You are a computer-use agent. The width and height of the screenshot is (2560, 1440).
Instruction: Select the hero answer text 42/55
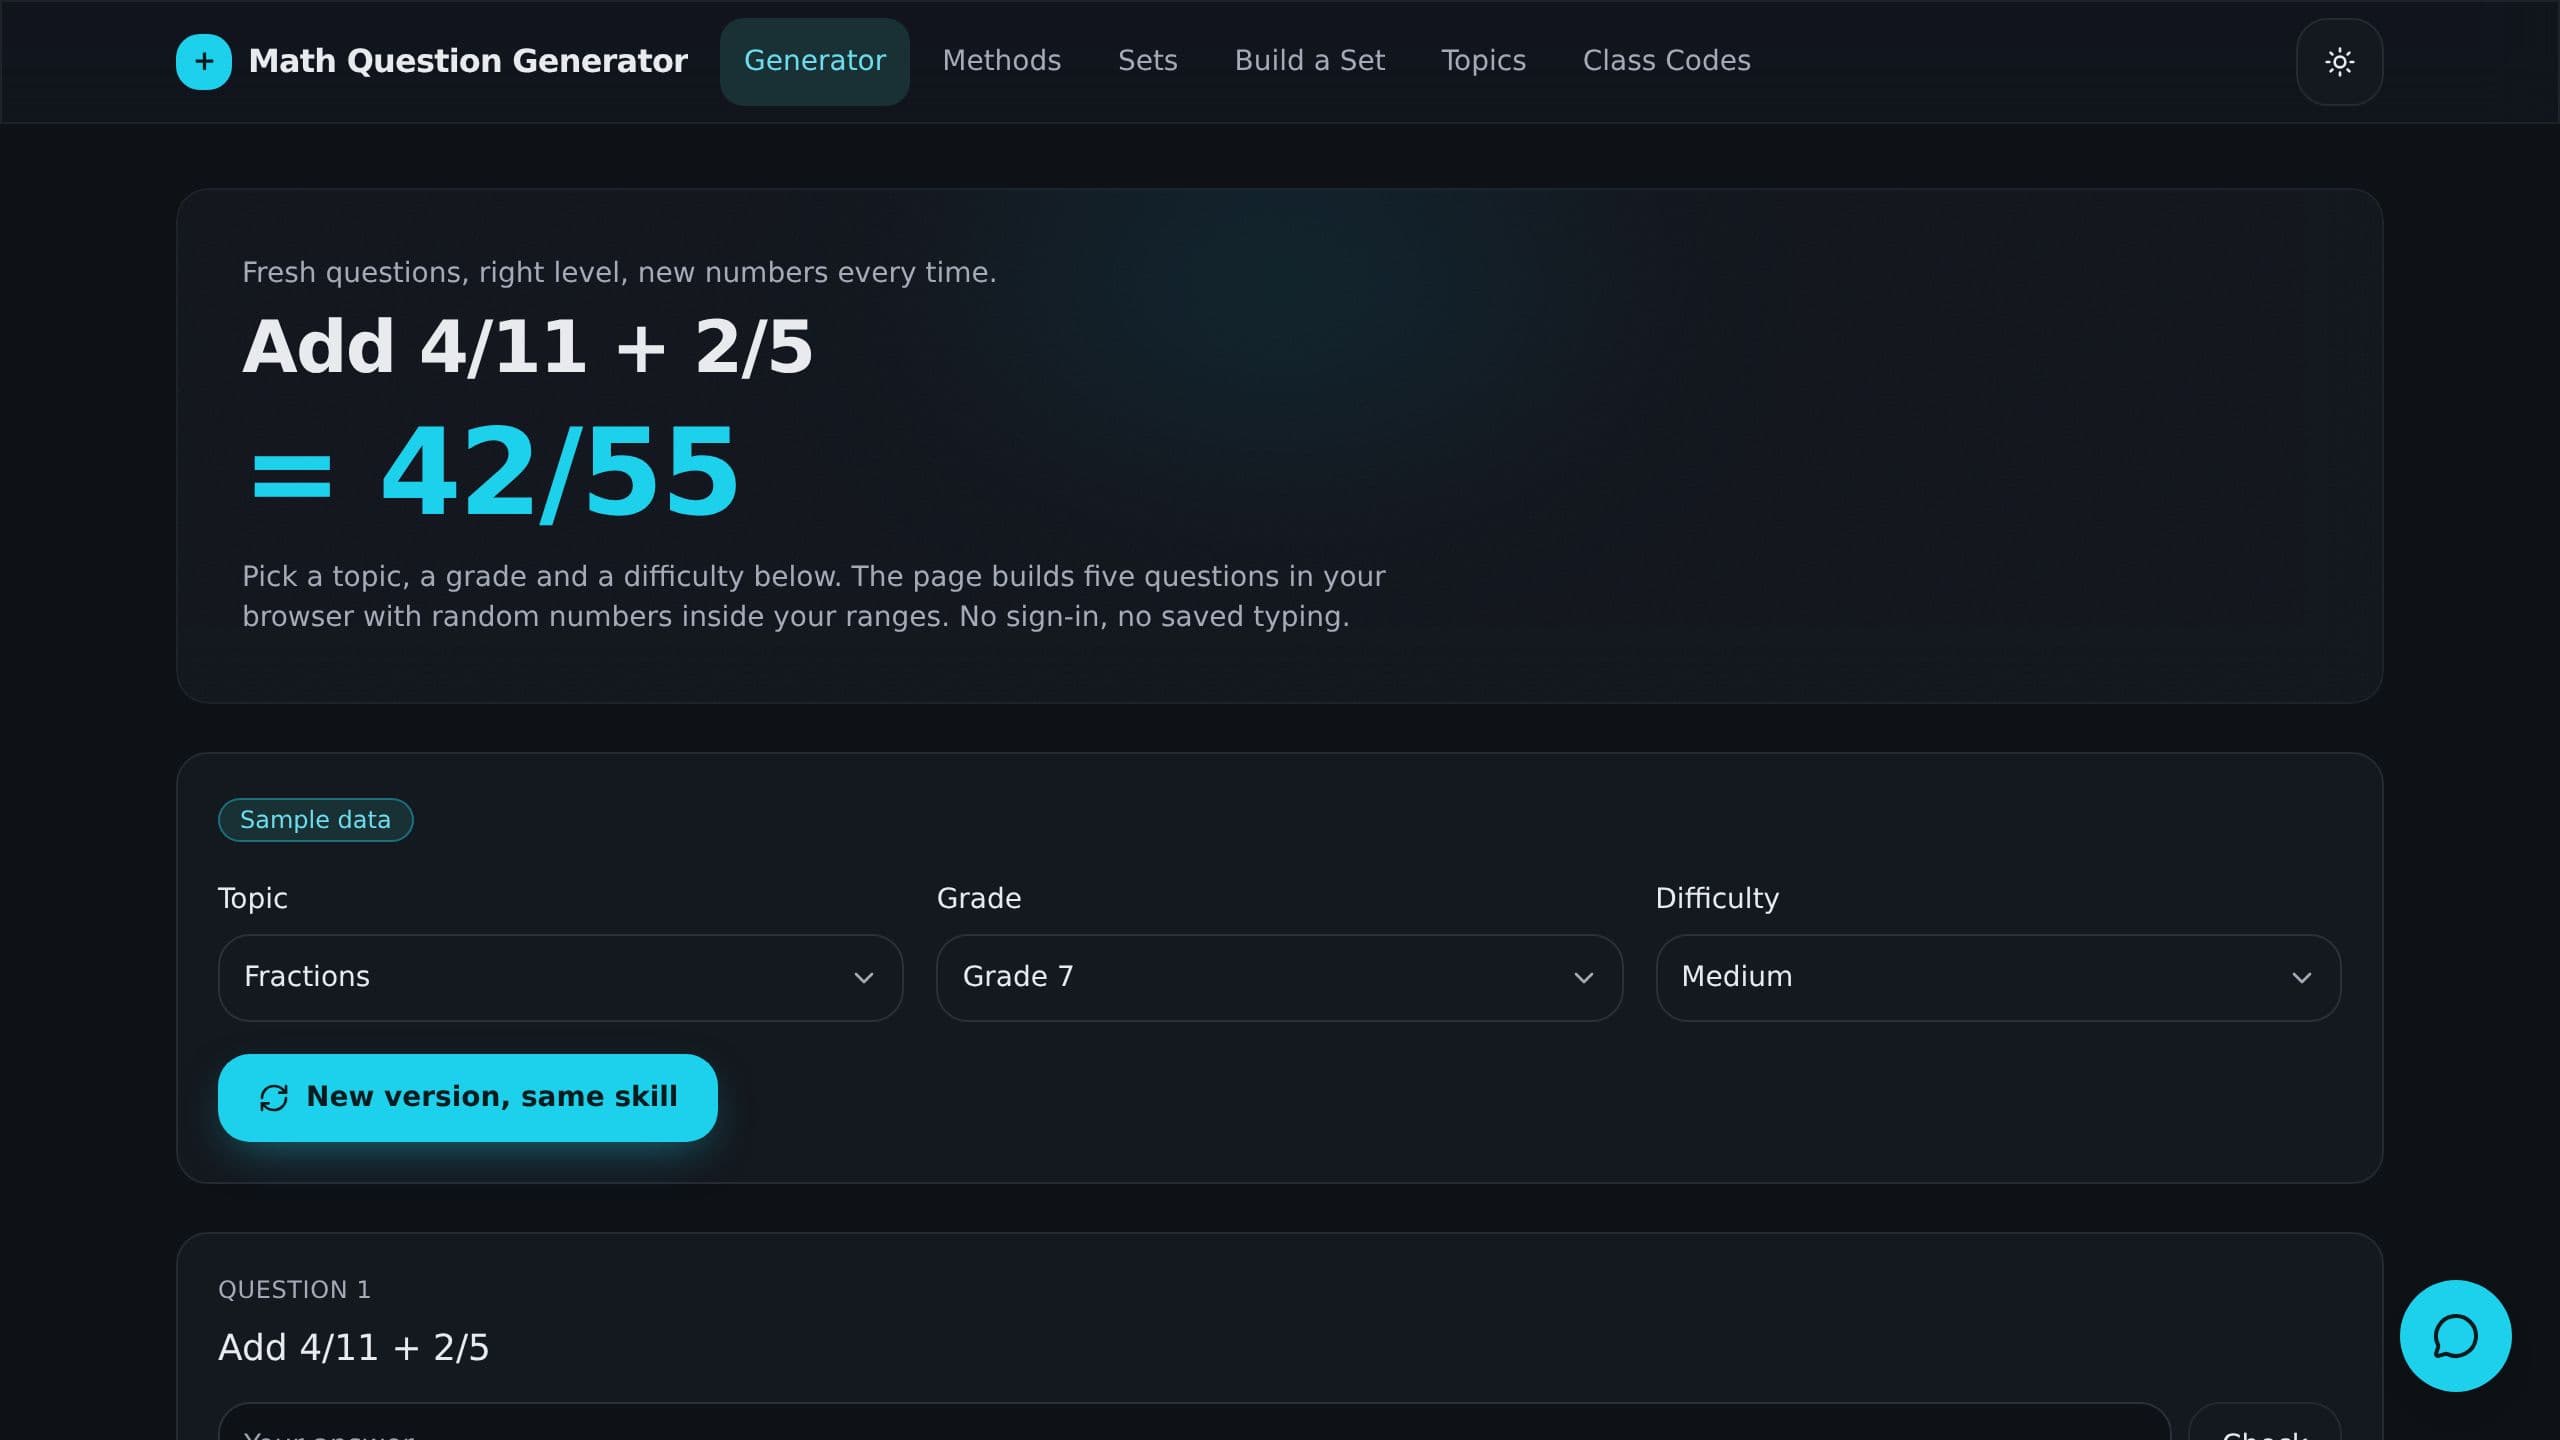click(560, 471)
